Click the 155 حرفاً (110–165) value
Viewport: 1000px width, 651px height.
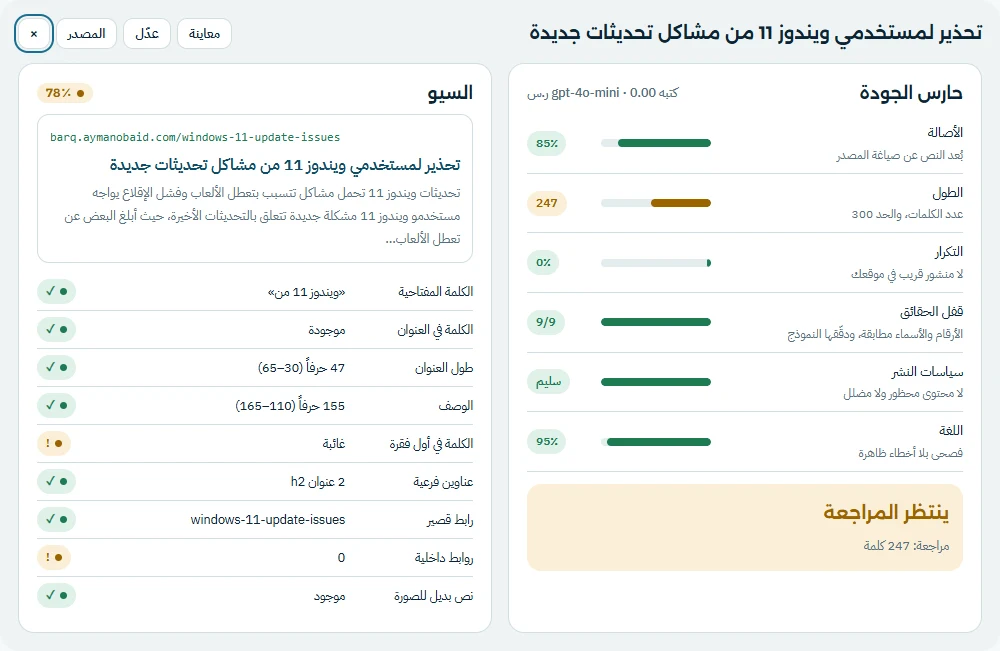290,406
